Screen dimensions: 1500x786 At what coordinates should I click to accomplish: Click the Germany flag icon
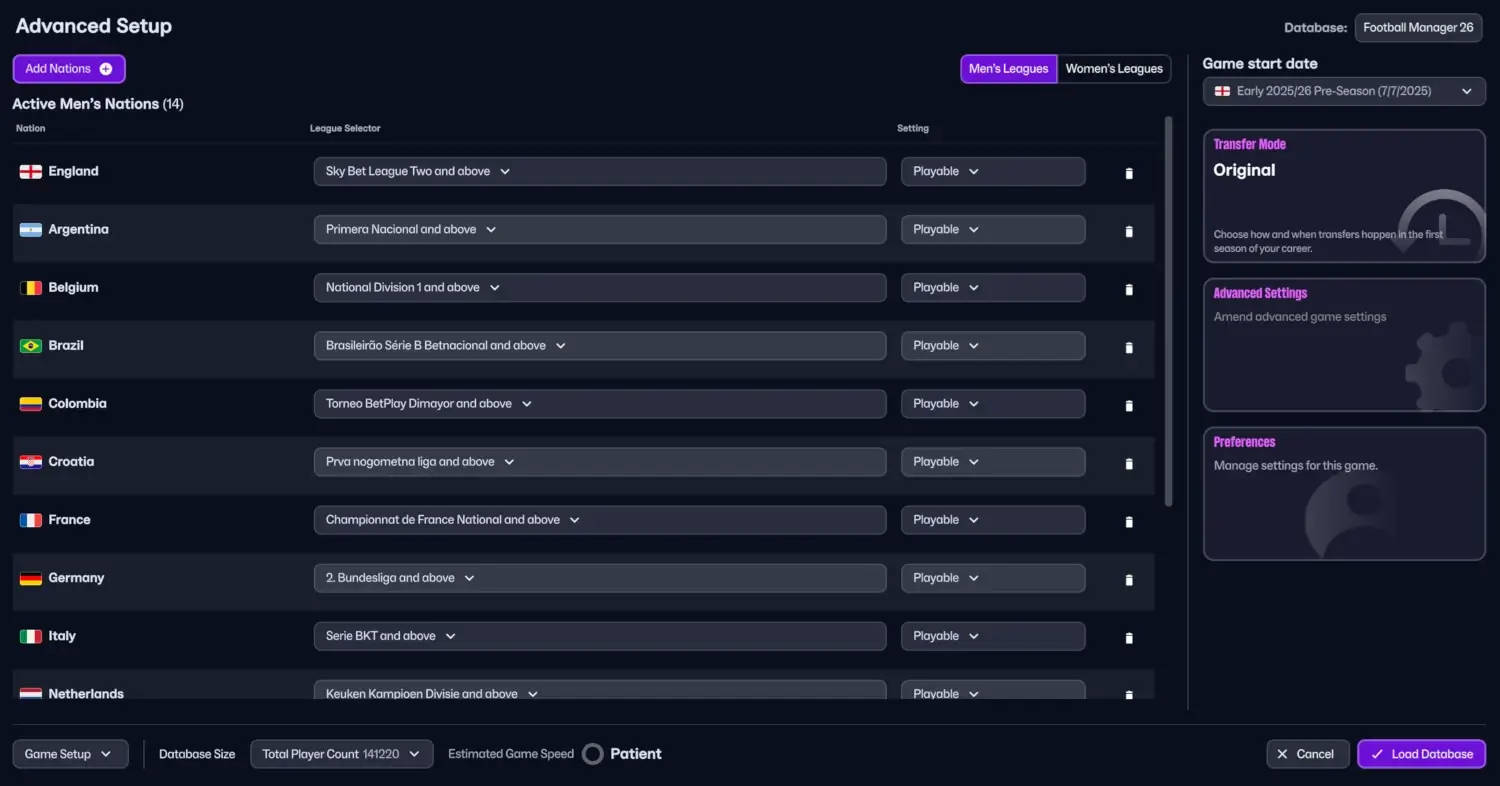[x=31, y=578]
